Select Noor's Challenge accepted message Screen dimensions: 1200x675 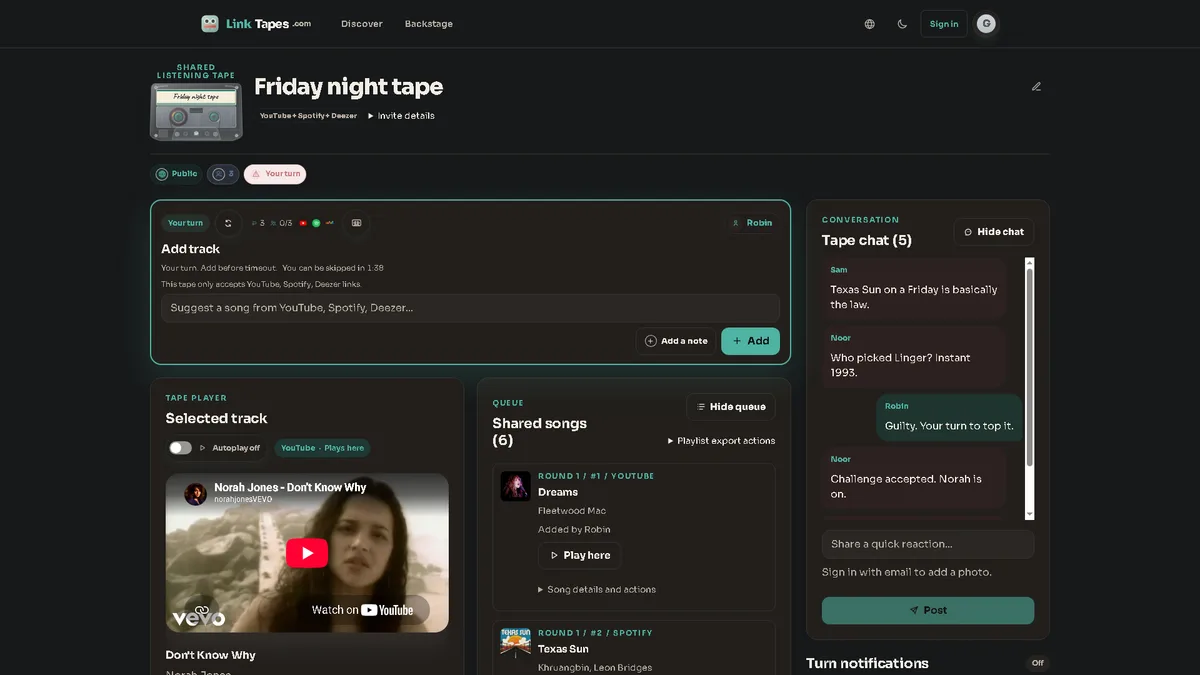914,479
